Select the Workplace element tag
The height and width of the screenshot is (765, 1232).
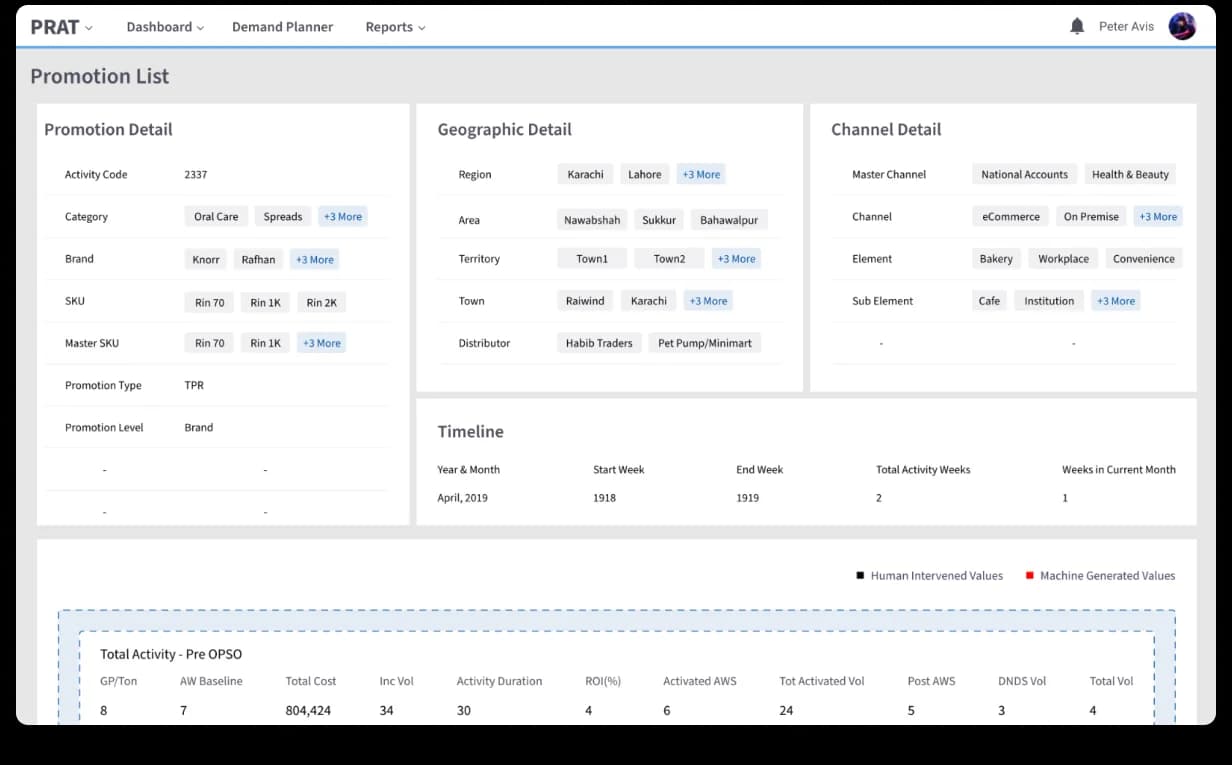[x=1064, y=259]
